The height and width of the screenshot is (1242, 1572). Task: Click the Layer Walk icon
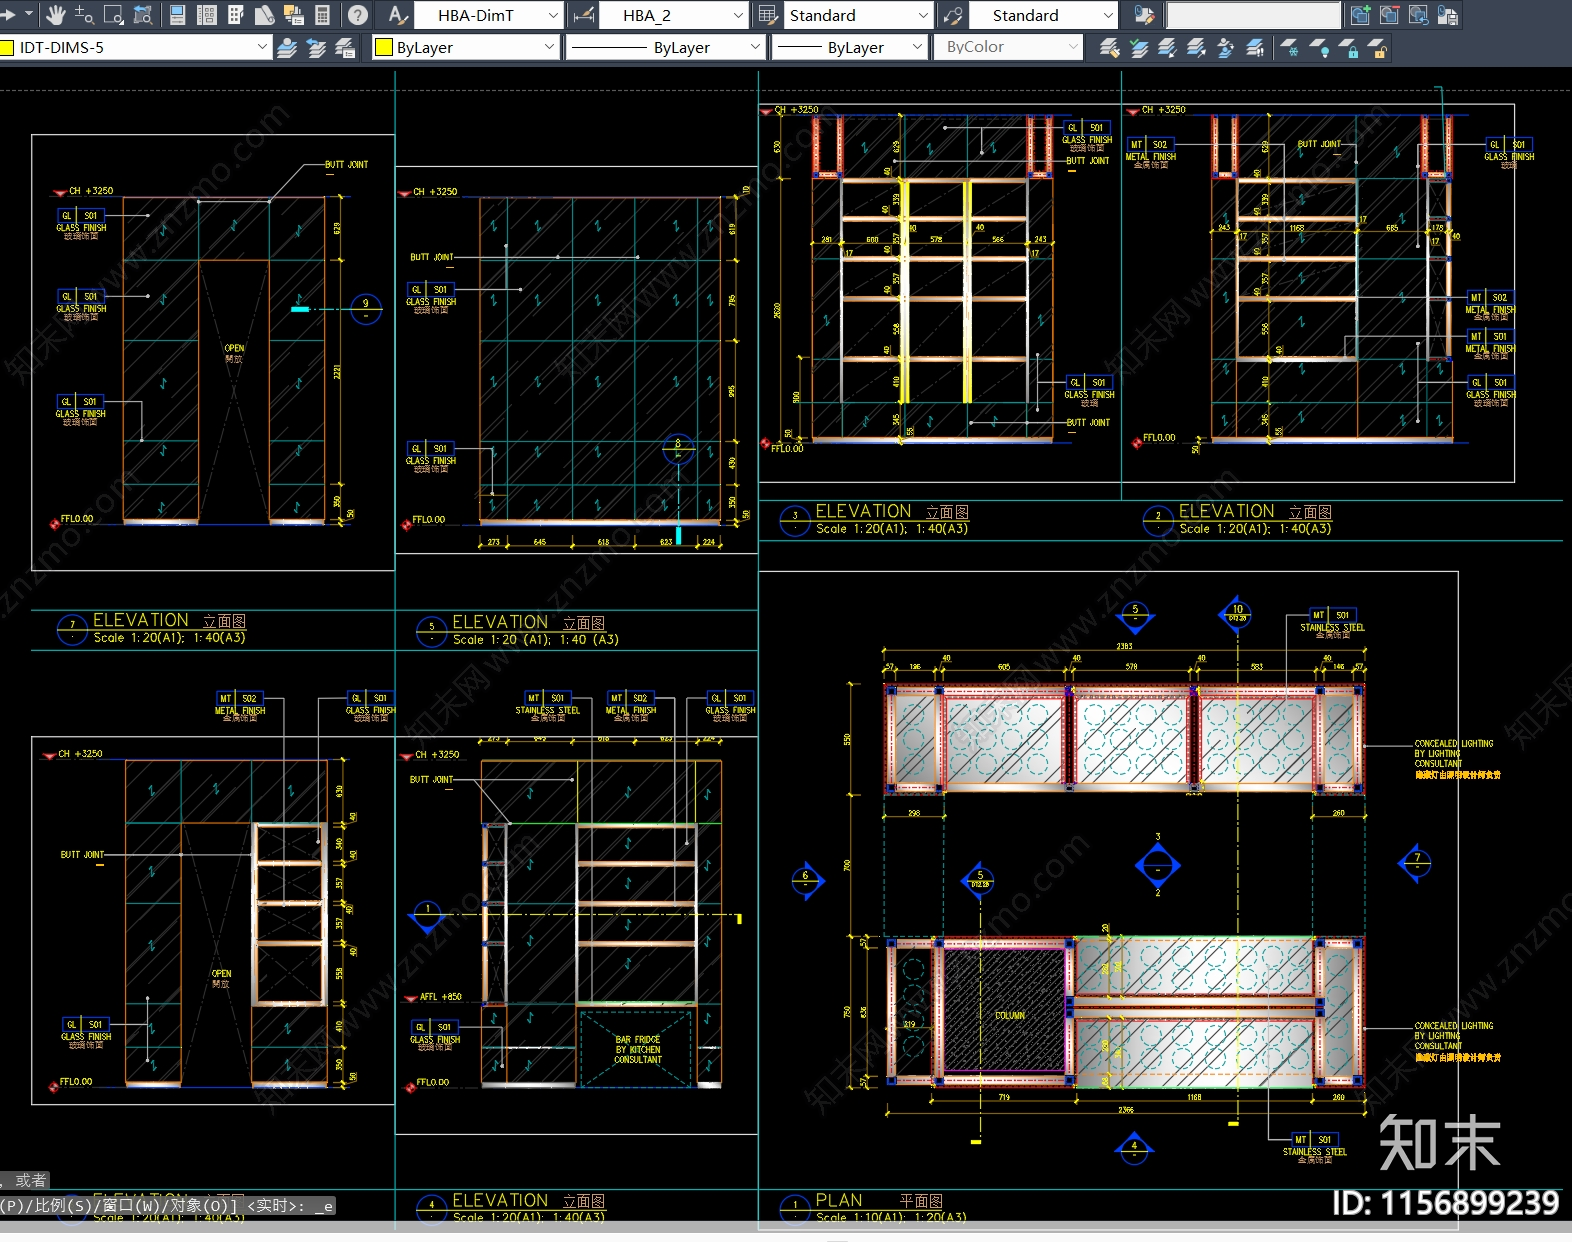[1255, 47]
